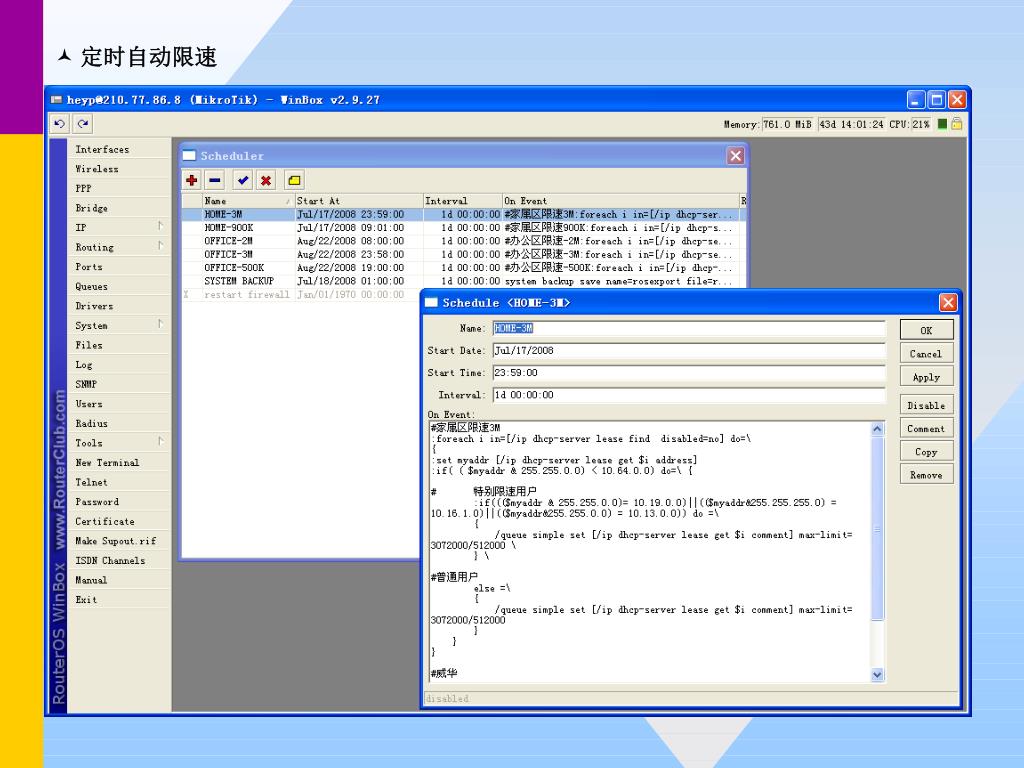1024x768 pixels.
Task: Click the Name field containing HOME-3M
Action: click(689, 328)
